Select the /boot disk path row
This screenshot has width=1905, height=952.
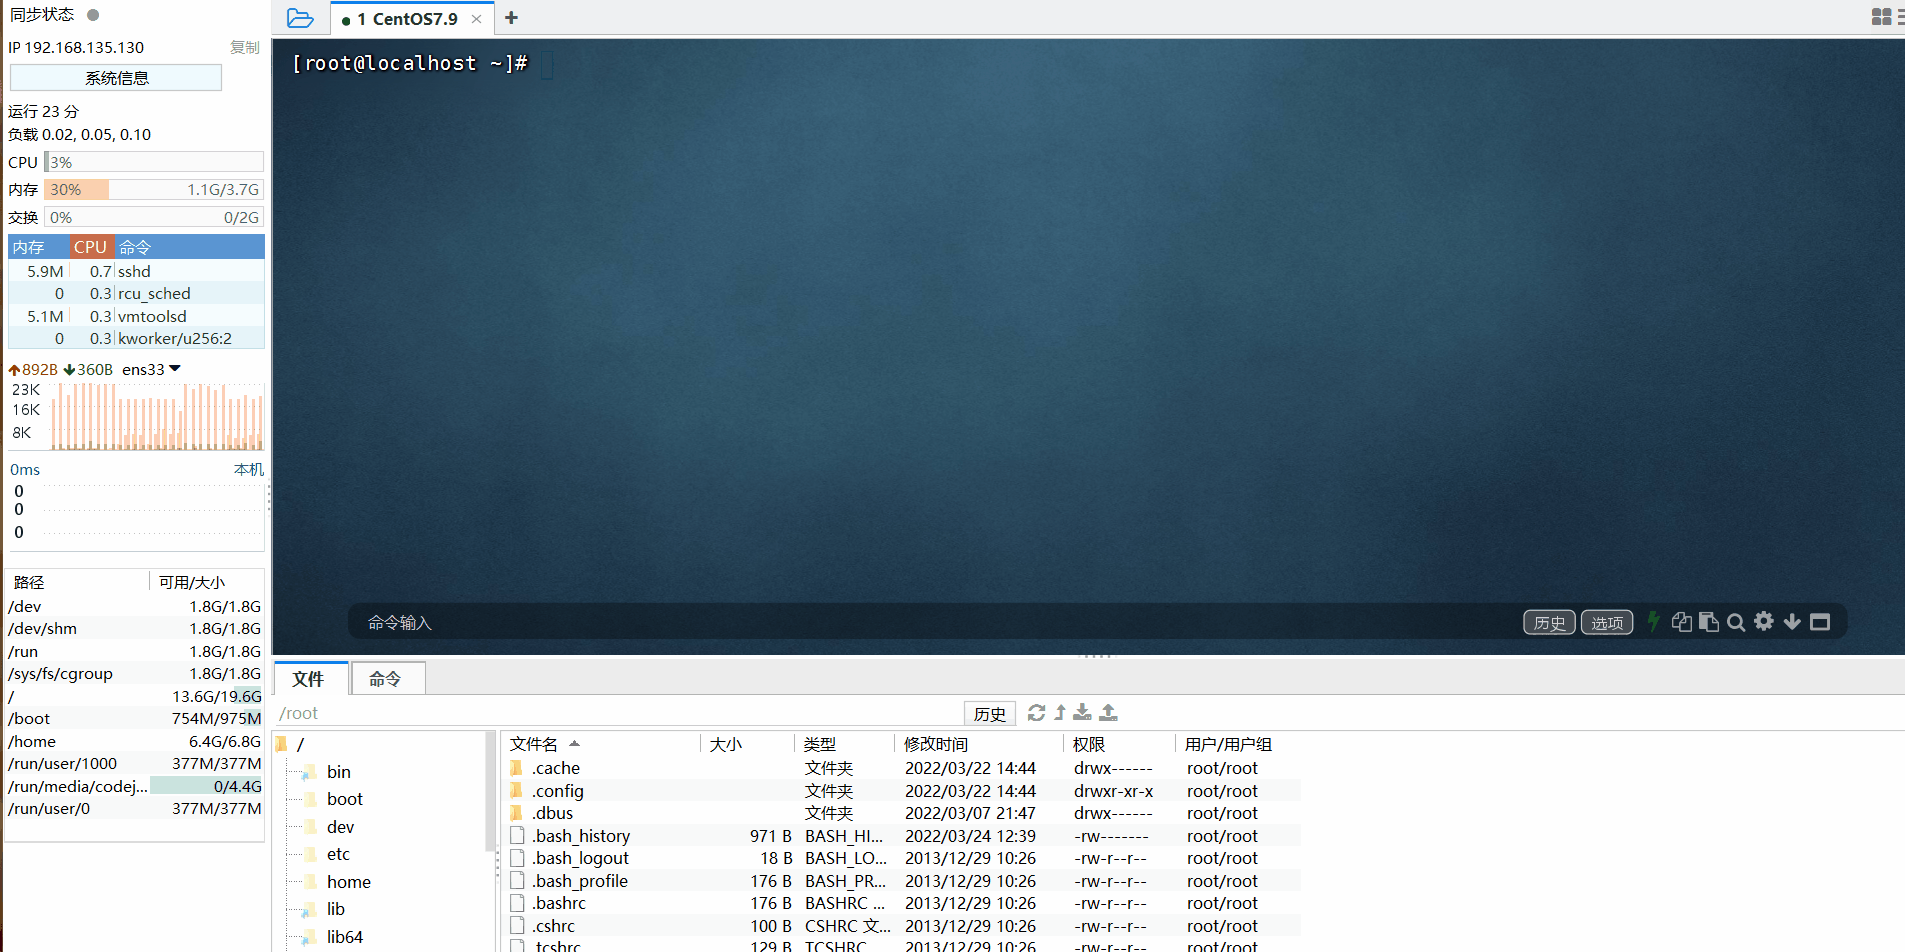pyautogui.click(x=134, y=718)
